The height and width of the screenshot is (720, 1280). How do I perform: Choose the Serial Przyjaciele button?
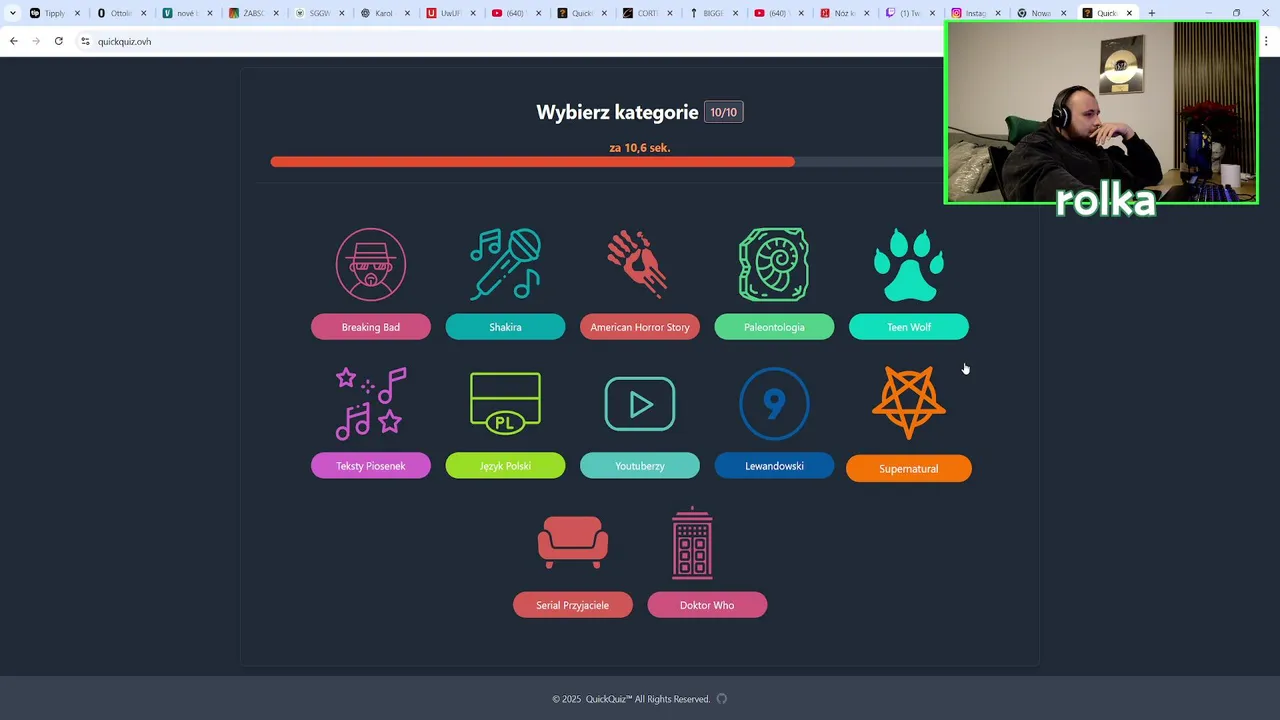572,605
